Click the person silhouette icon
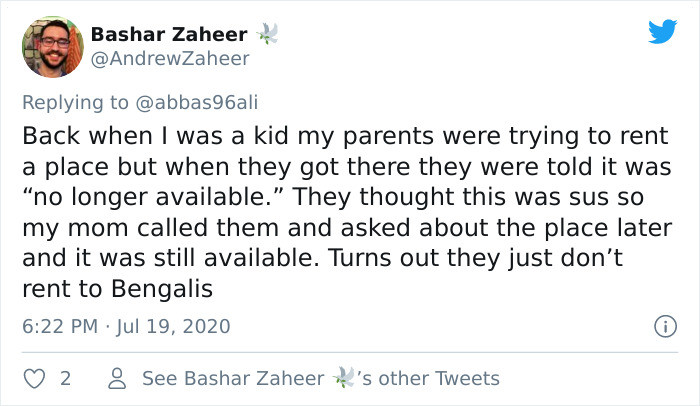The height and width of the screenshot is (406, 700). (116, 379)
